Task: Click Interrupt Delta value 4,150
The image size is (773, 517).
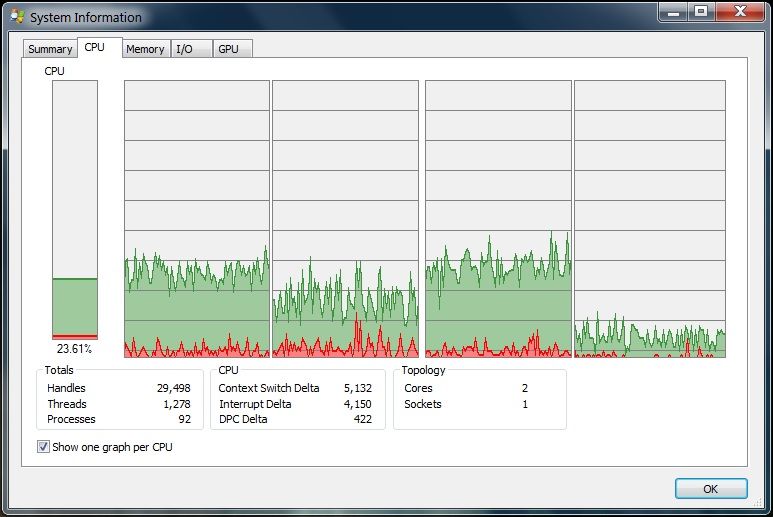Action: click(358, 404)
